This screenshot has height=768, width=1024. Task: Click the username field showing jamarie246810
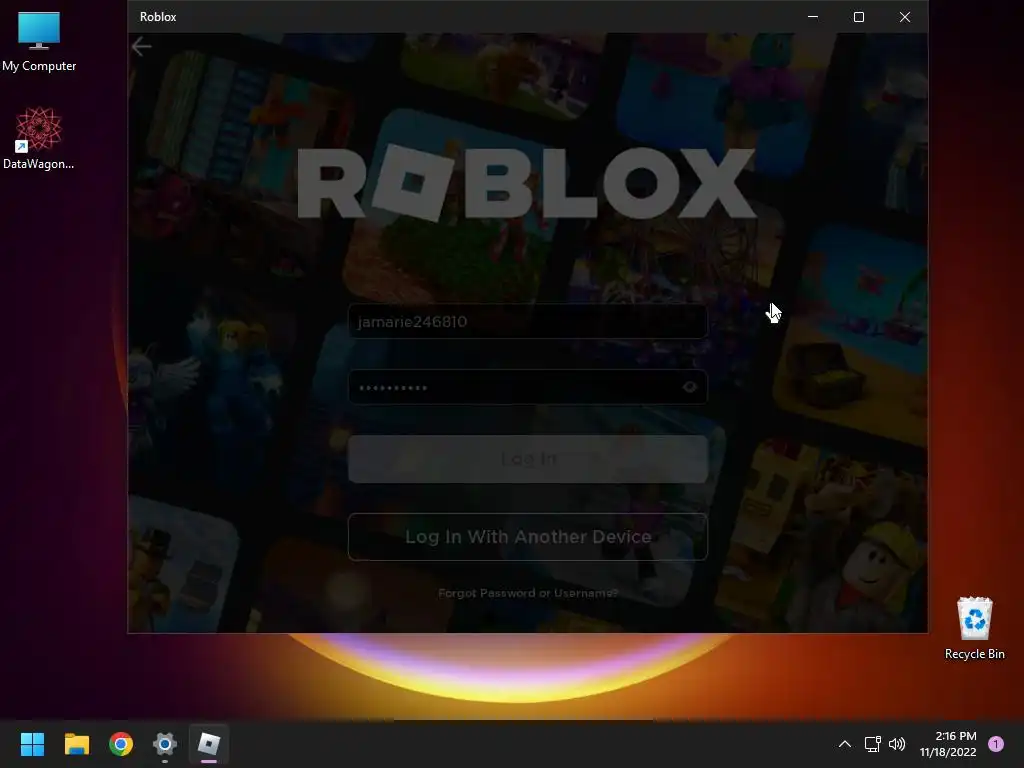(528, 321)
